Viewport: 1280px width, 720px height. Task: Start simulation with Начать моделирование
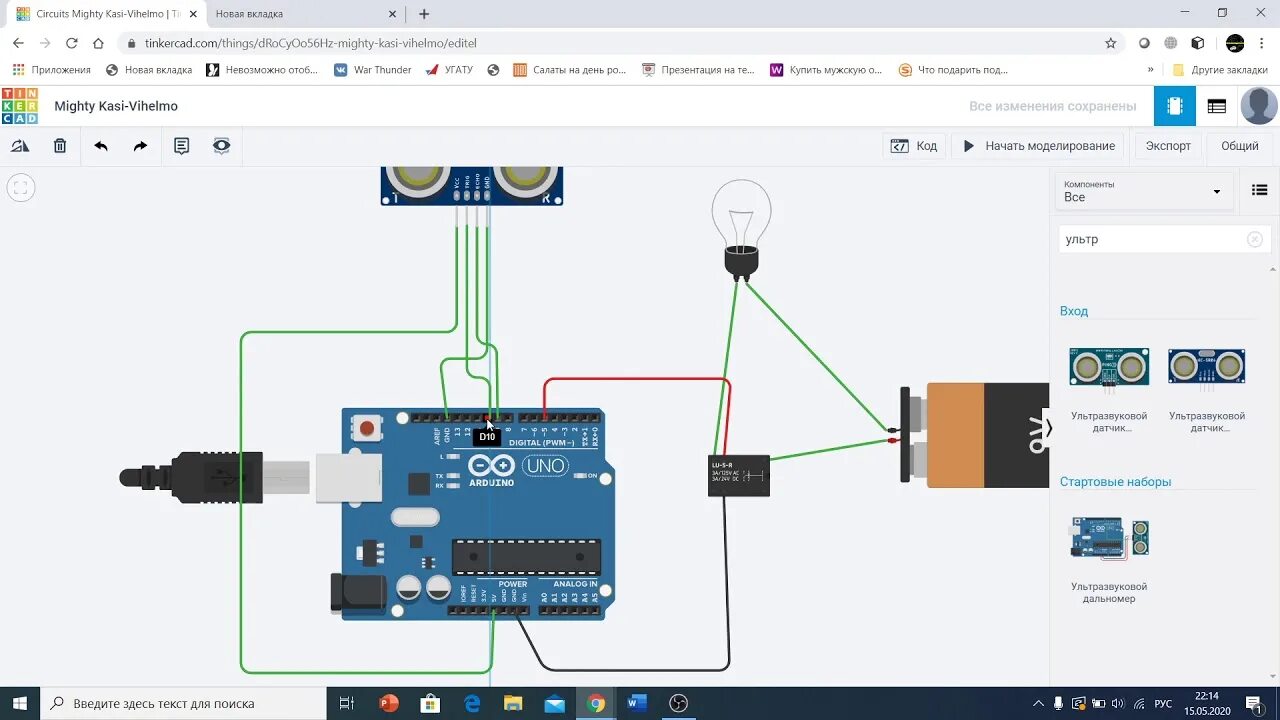point(1037,145)
